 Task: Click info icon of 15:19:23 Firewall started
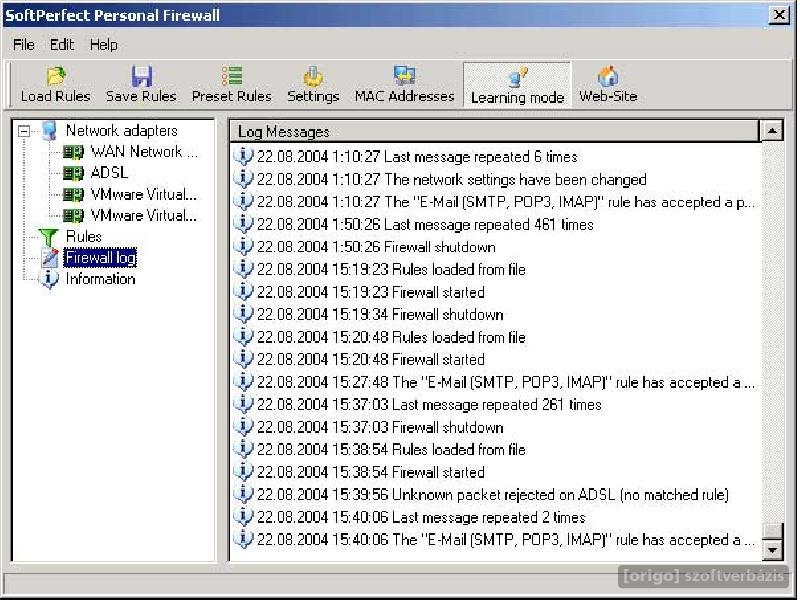243,291
